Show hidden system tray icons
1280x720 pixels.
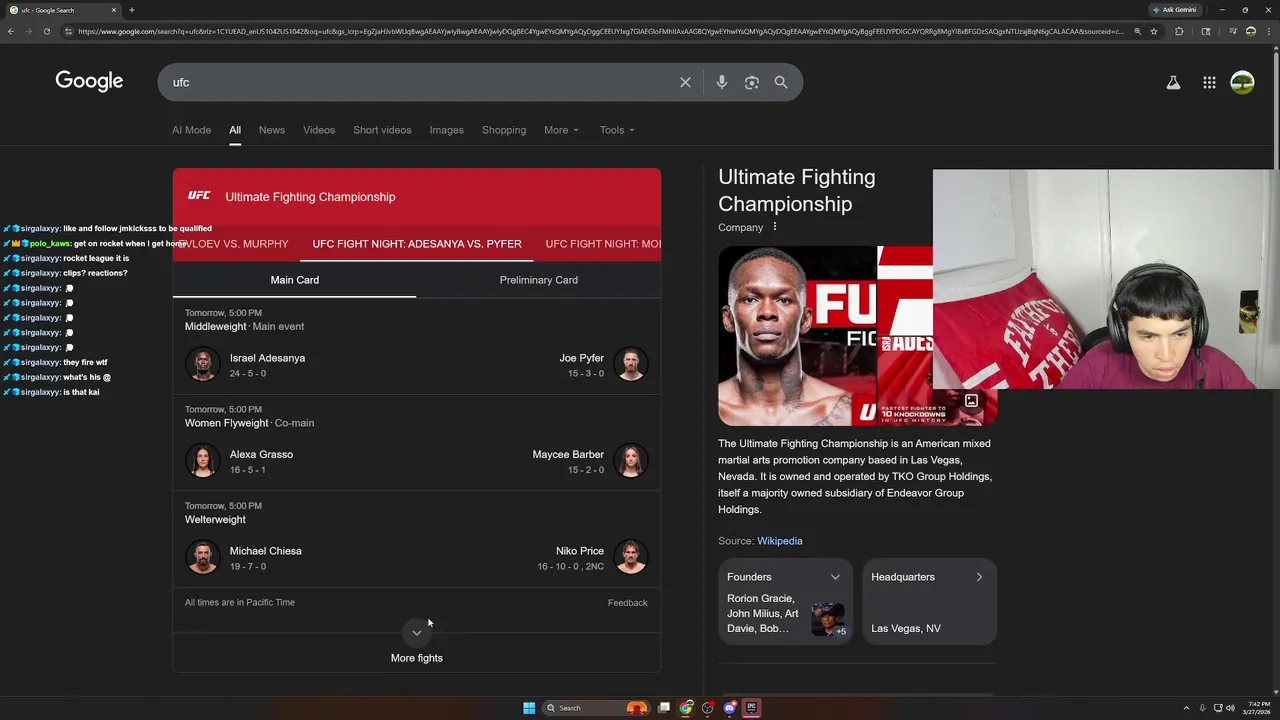[1186, 708]
